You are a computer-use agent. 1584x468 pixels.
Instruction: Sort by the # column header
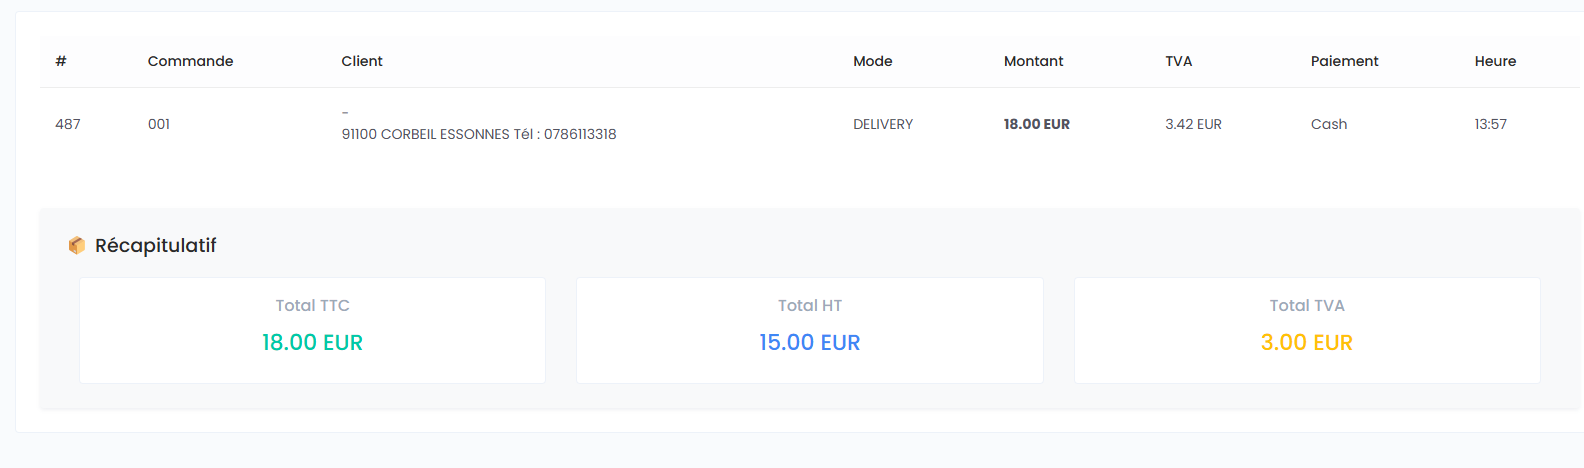(61, 61)
